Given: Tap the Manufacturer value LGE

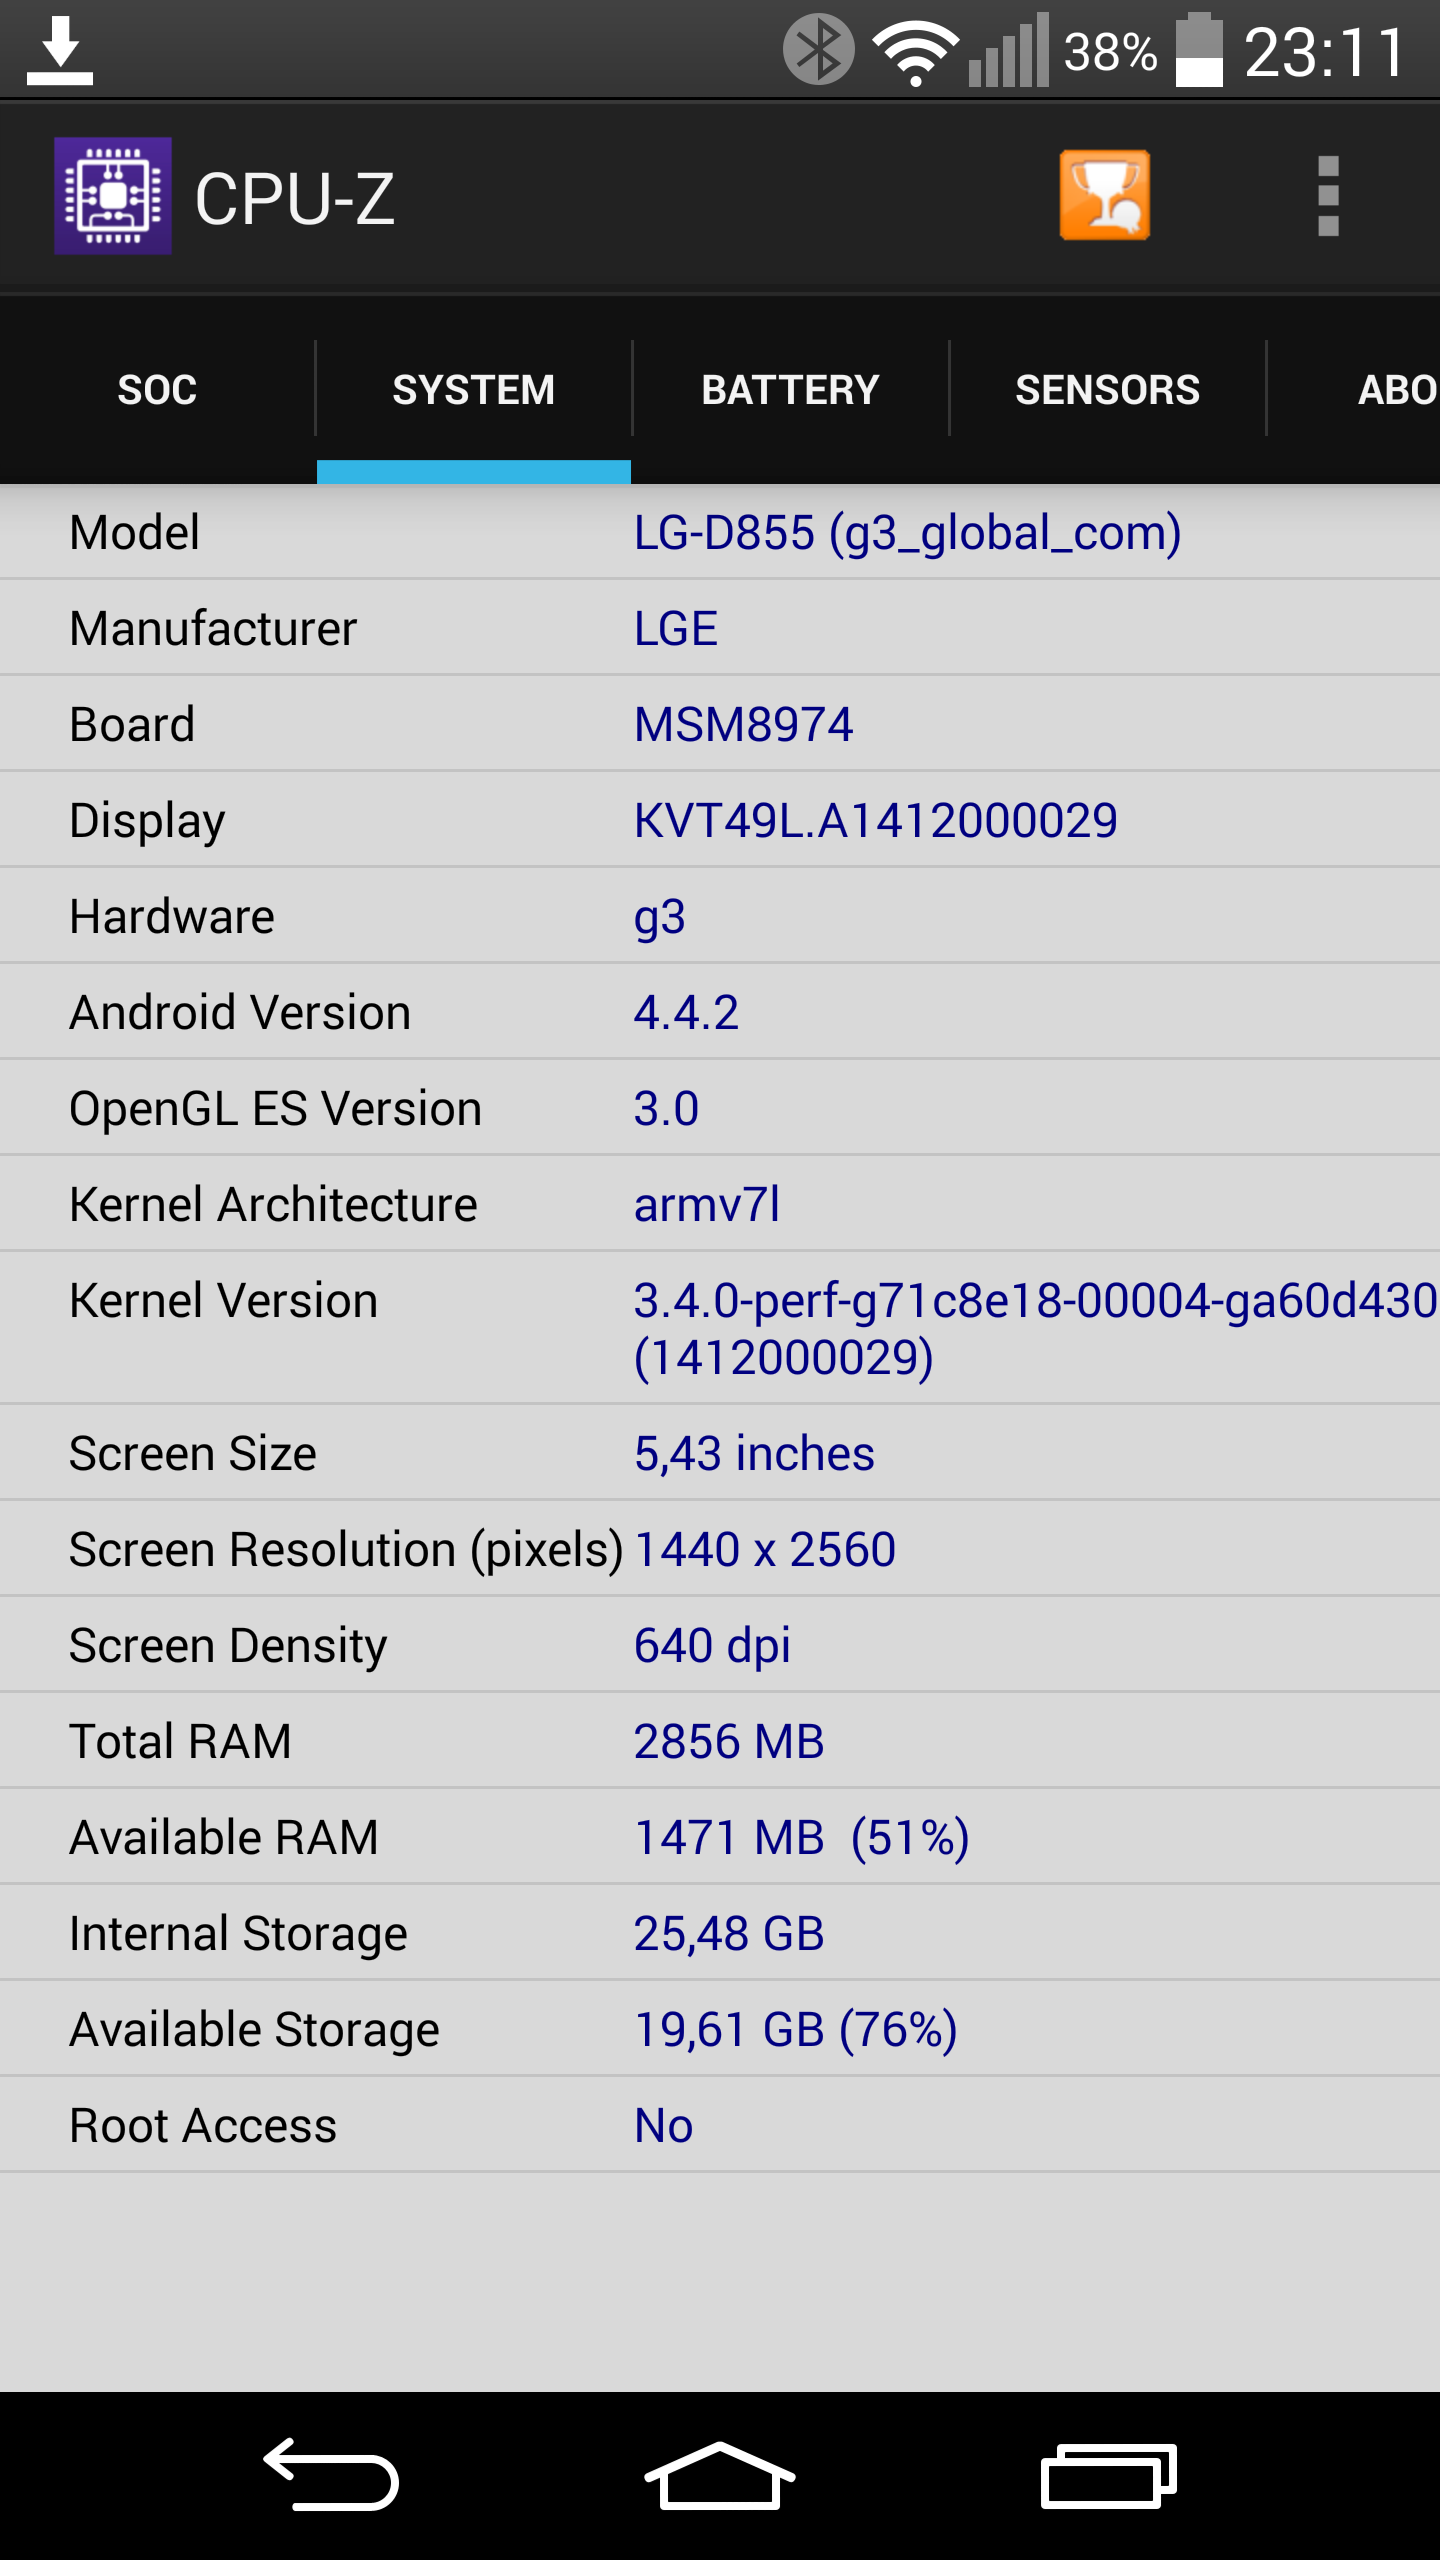Looking at the screenshot, I should 676,629.
